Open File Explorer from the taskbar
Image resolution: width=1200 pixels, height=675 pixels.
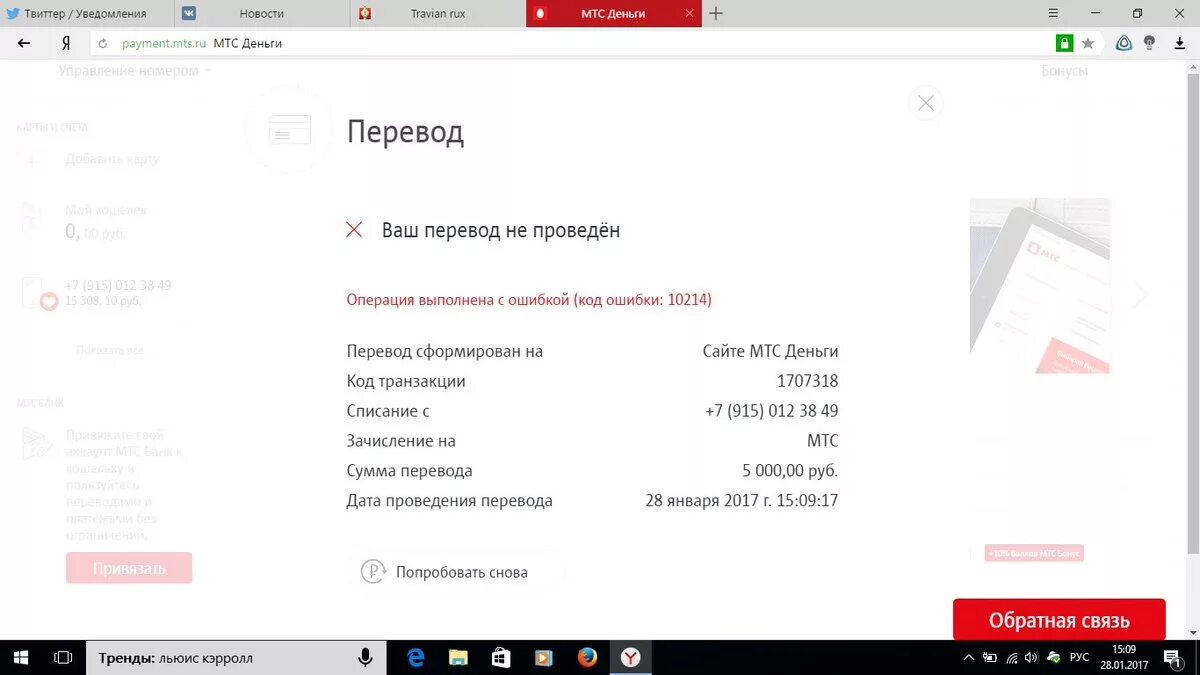pyautogui.click(x=458, y=658)
